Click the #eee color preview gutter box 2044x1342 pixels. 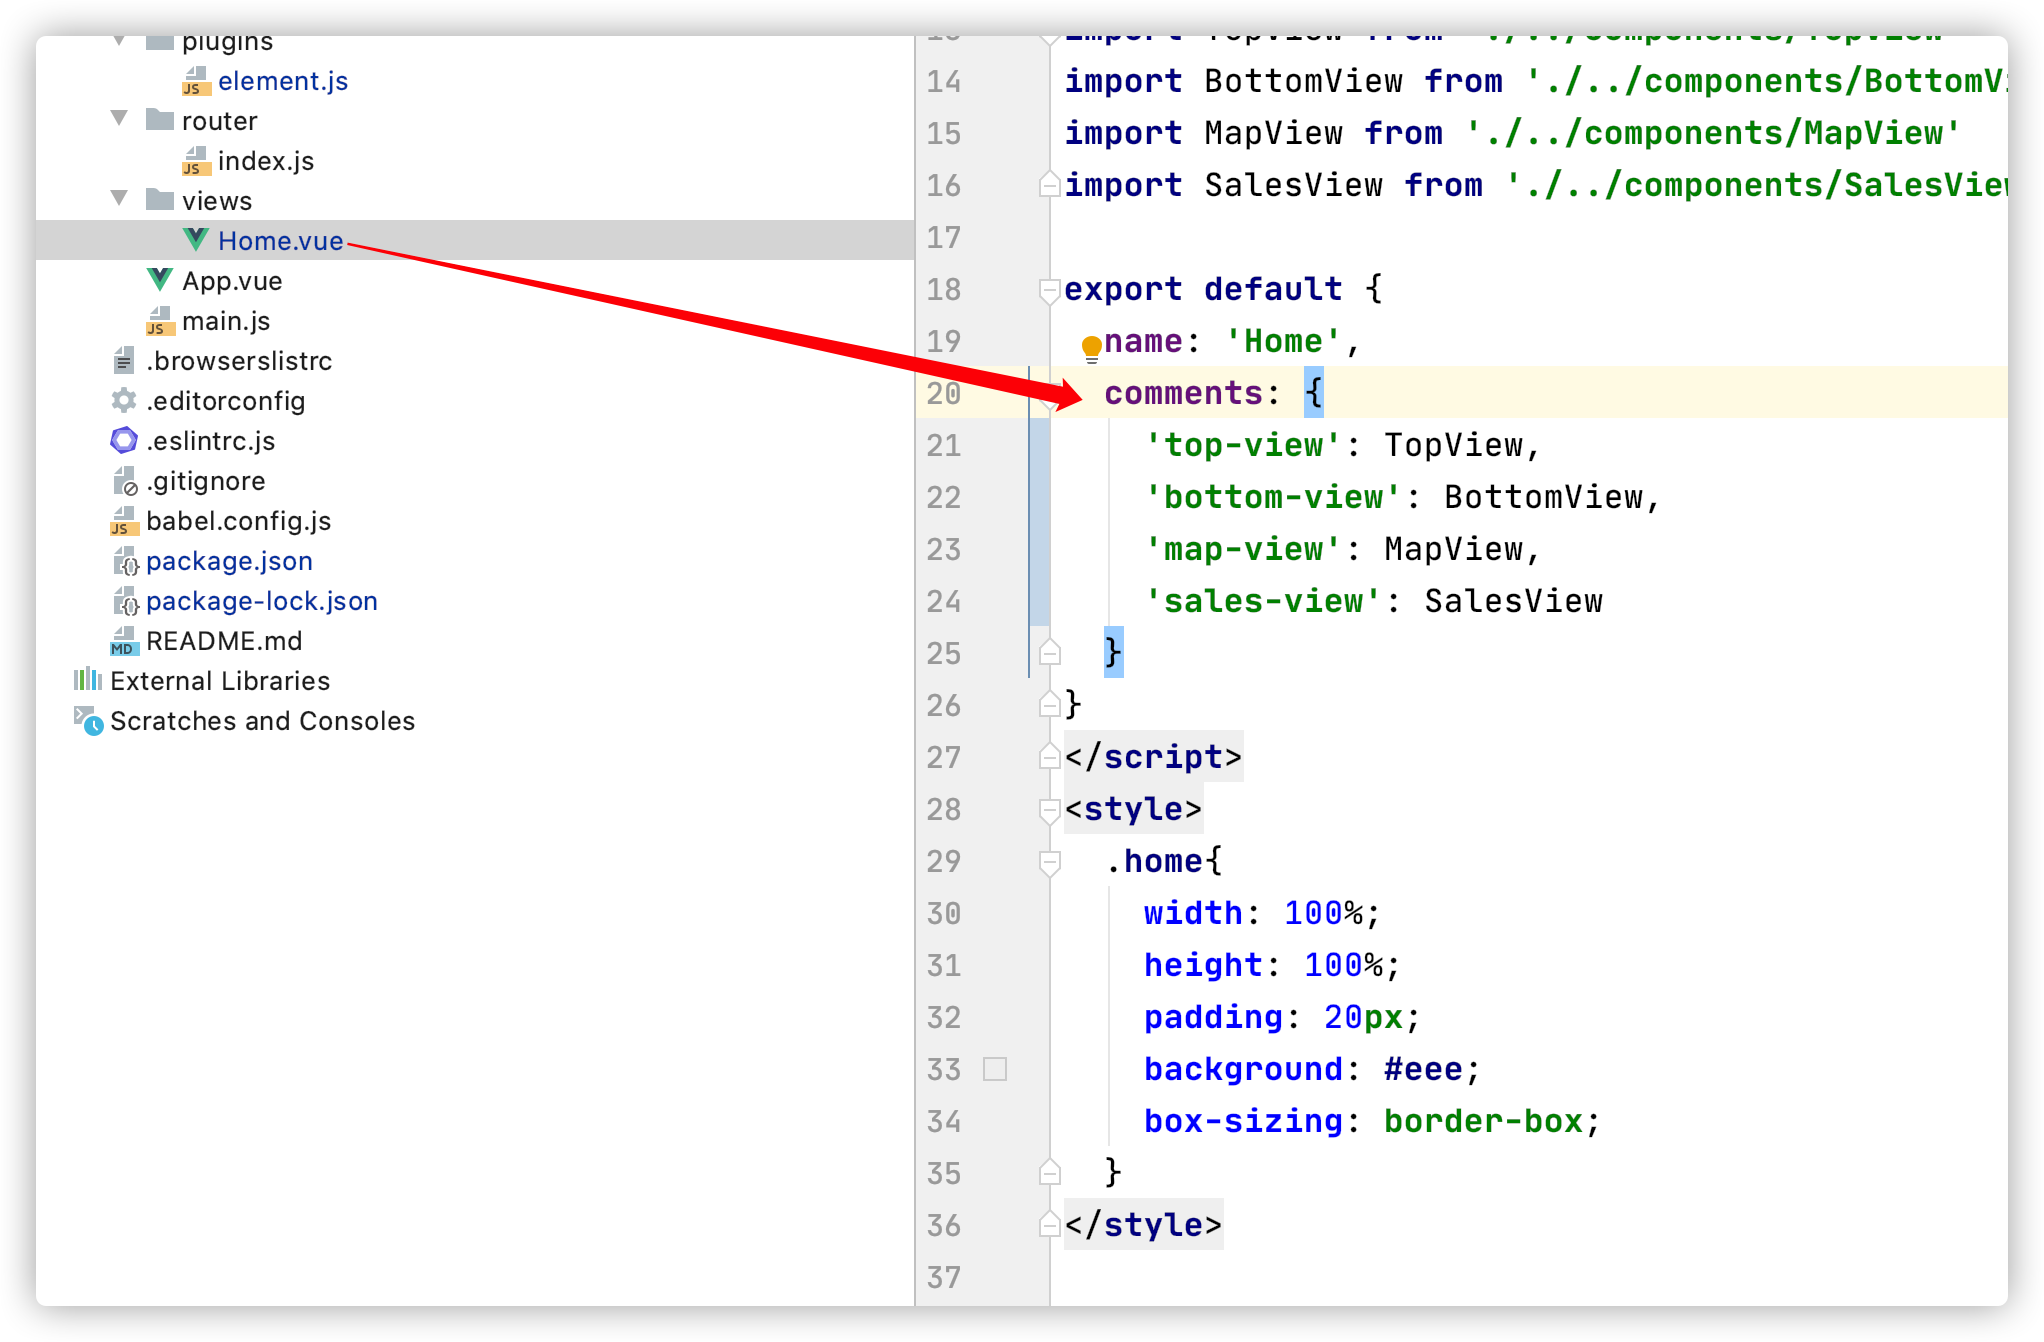[x=994, y=1069]
